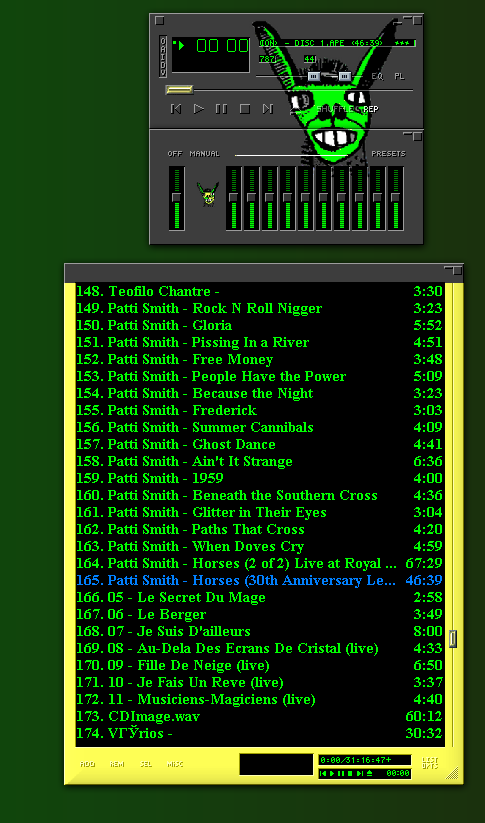The image size is (485, 823).
Task: Select 153. People Have the Power
Action: (x=260, y=376)
